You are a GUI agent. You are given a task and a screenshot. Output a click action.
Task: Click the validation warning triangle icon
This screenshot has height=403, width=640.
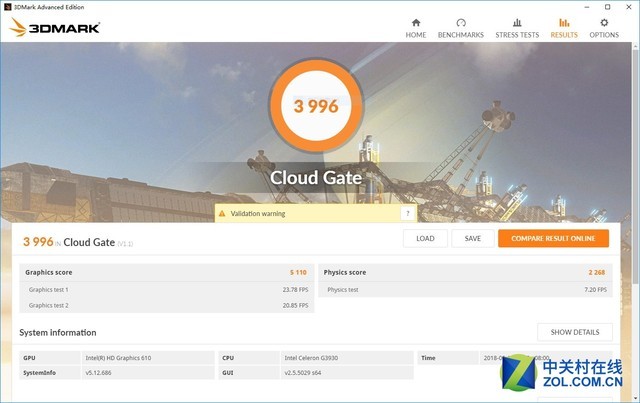point(222,213)
